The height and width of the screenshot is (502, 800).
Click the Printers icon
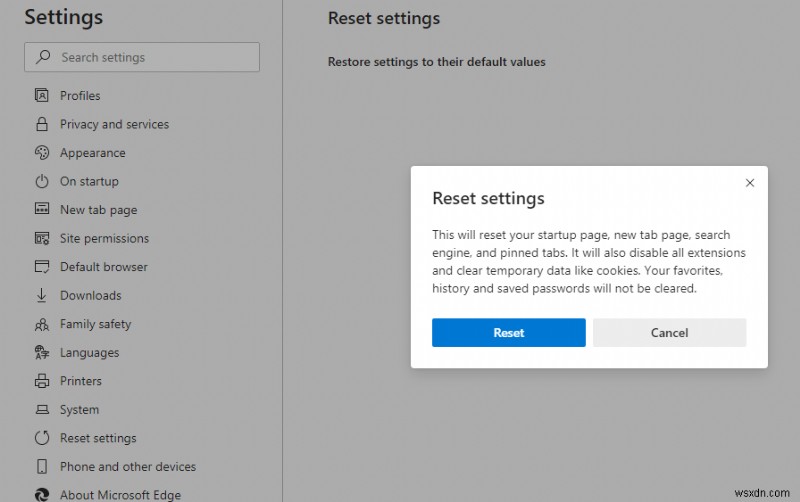pos(42,381)
